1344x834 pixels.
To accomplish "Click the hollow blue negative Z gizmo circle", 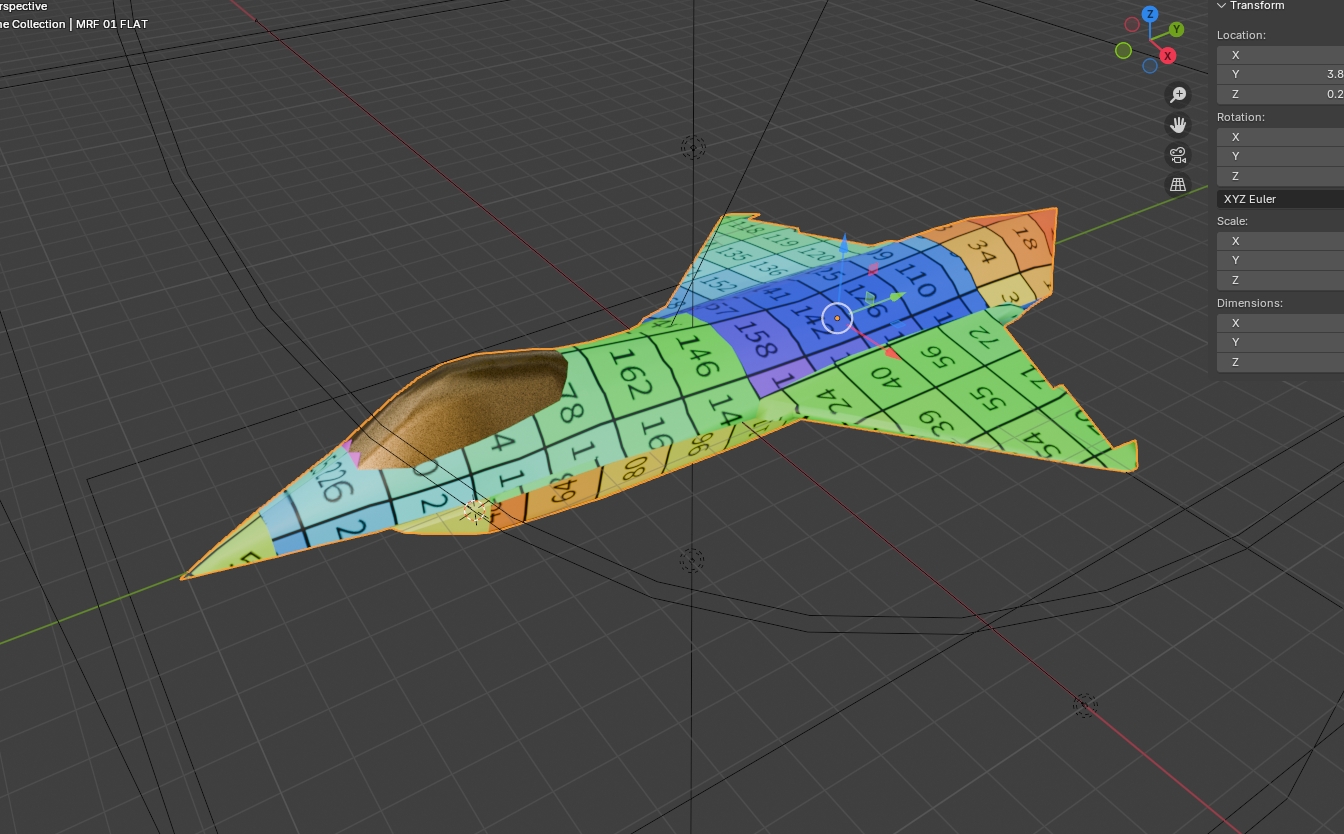I will [1150, 66].
